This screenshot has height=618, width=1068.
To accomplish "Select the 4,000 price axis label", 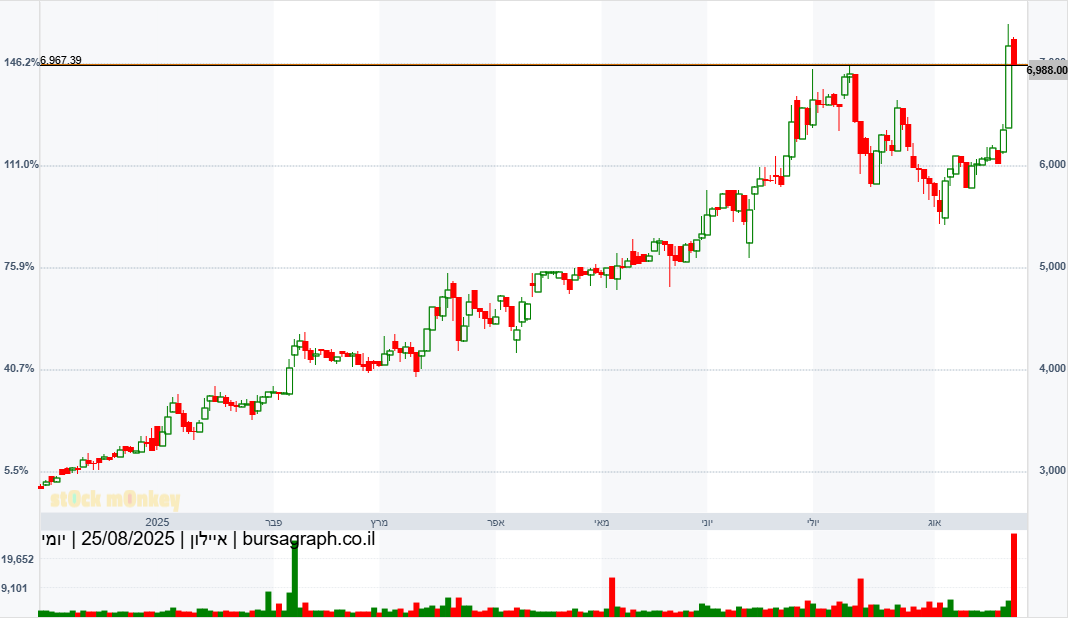I will point(1052,369).
